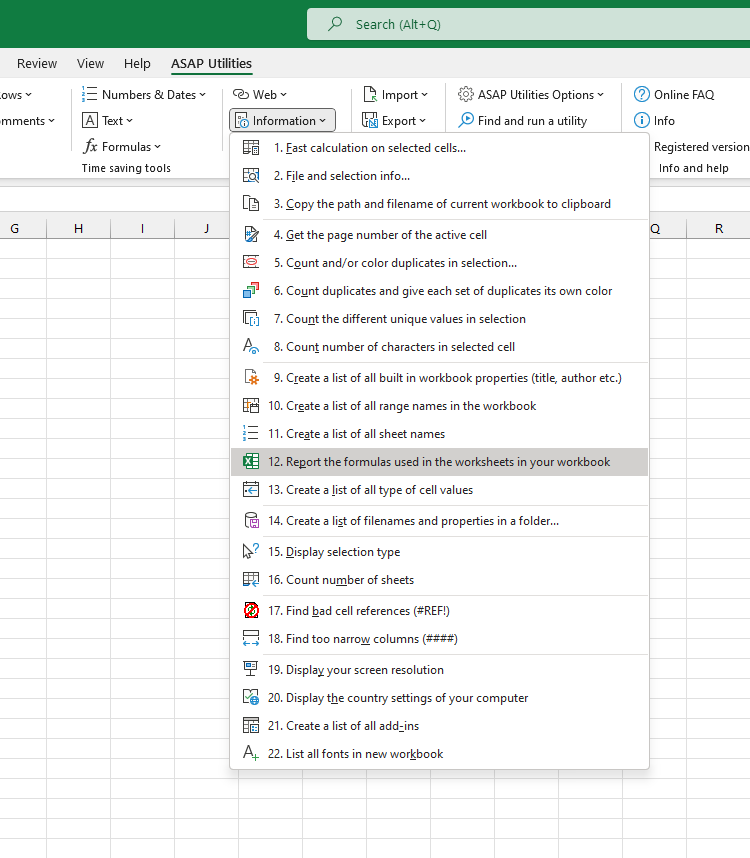The height and width of the screenshot is (858, 750).
Task: Open the Online FAQ link
Action: (x=674, y=95)
